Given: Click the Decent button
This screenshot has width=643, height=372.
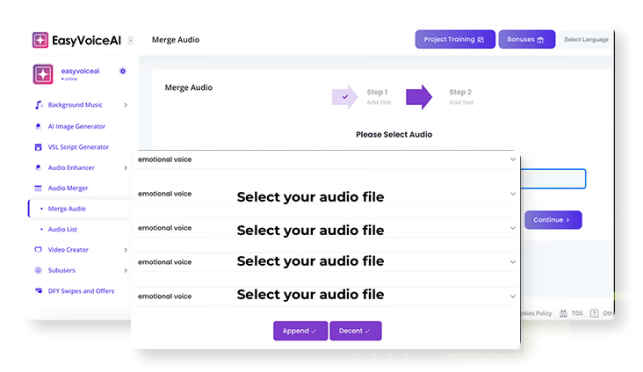Looking at the screenshot, I should click(355, 331).
